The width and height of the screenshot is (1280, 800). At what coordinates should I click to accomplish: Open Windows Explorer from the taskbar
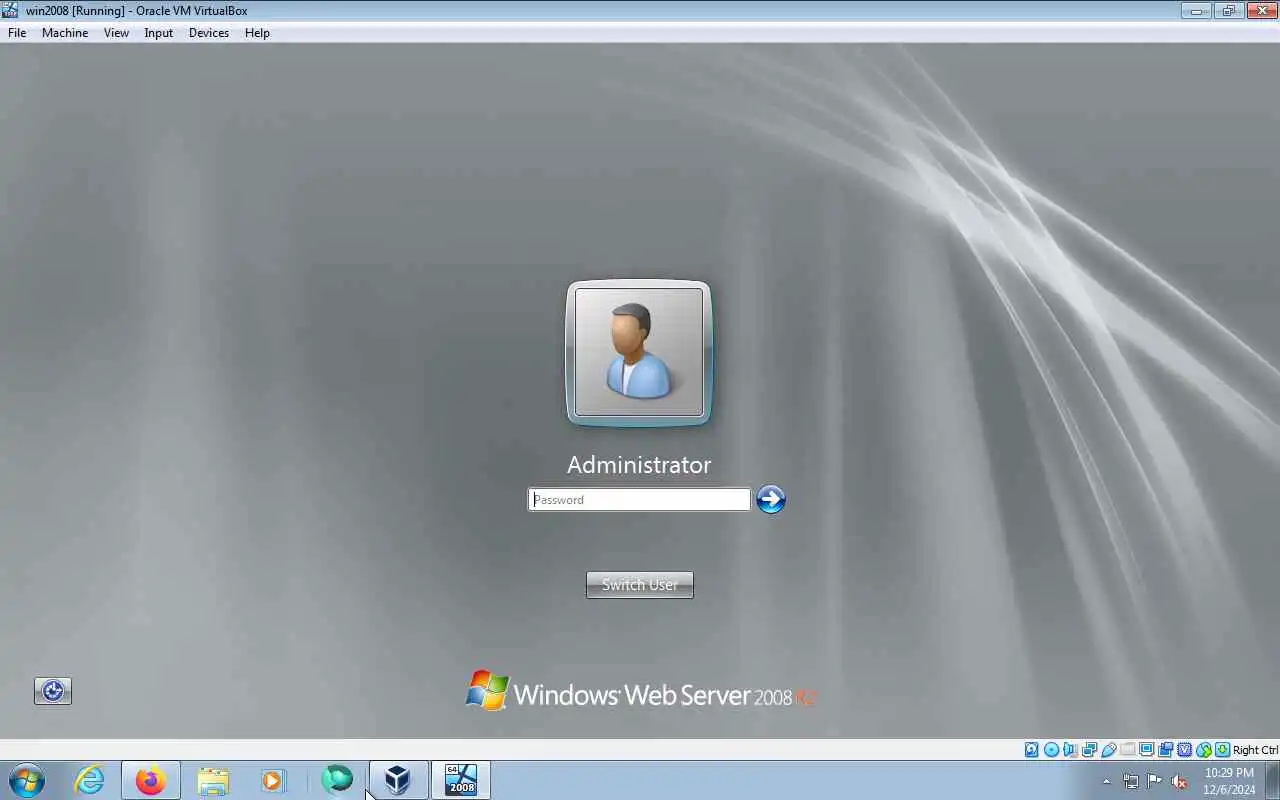213,780
